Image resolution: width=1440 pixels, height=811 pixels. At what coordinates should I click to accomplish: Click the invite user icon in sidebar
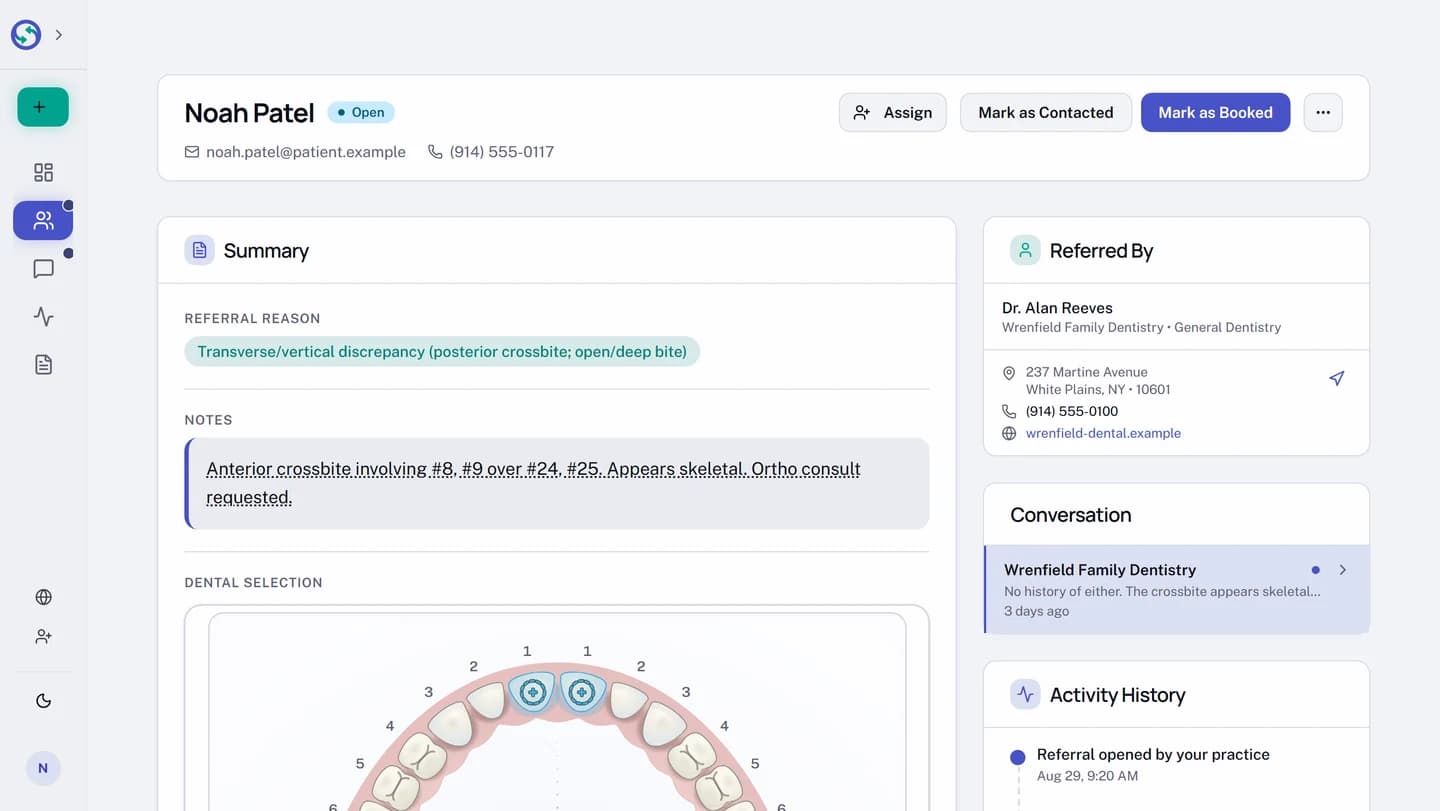pyautogui.click(x=43, y=636)
